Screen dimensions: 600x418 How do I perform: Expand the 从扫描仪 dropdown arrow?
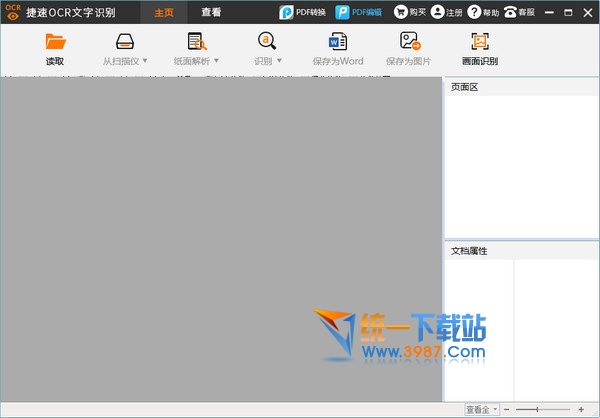(x=146, y=62)
